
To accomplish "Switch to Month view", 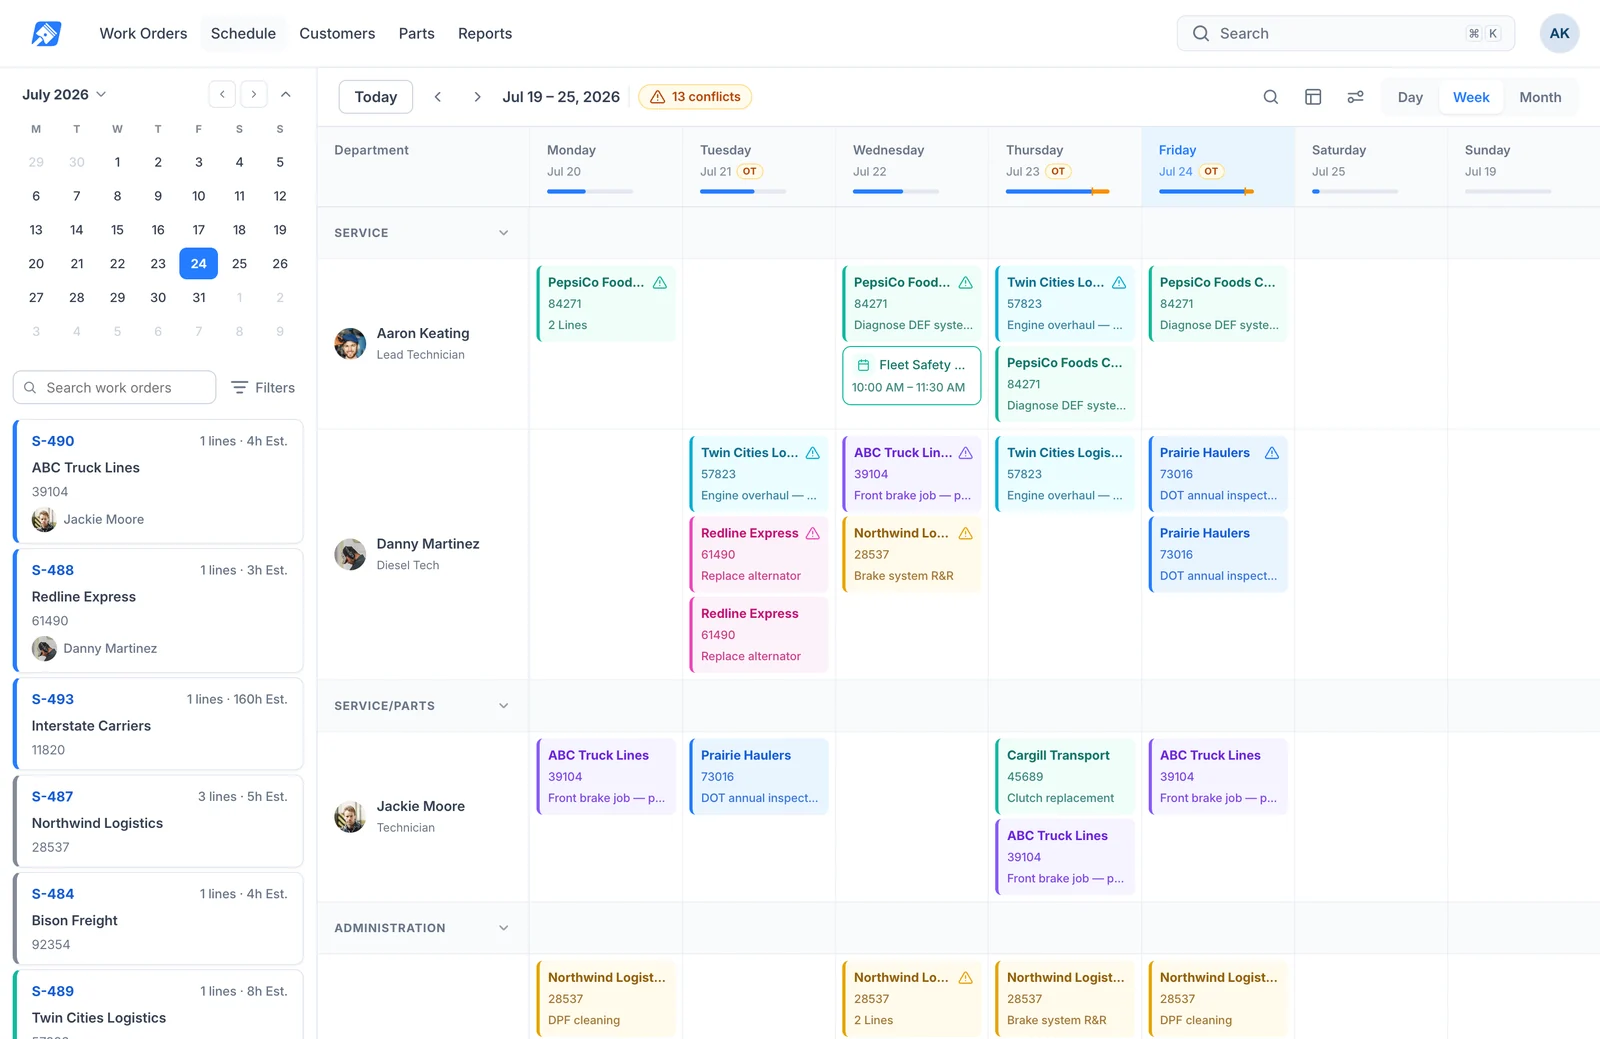I will coord(1540,97).
